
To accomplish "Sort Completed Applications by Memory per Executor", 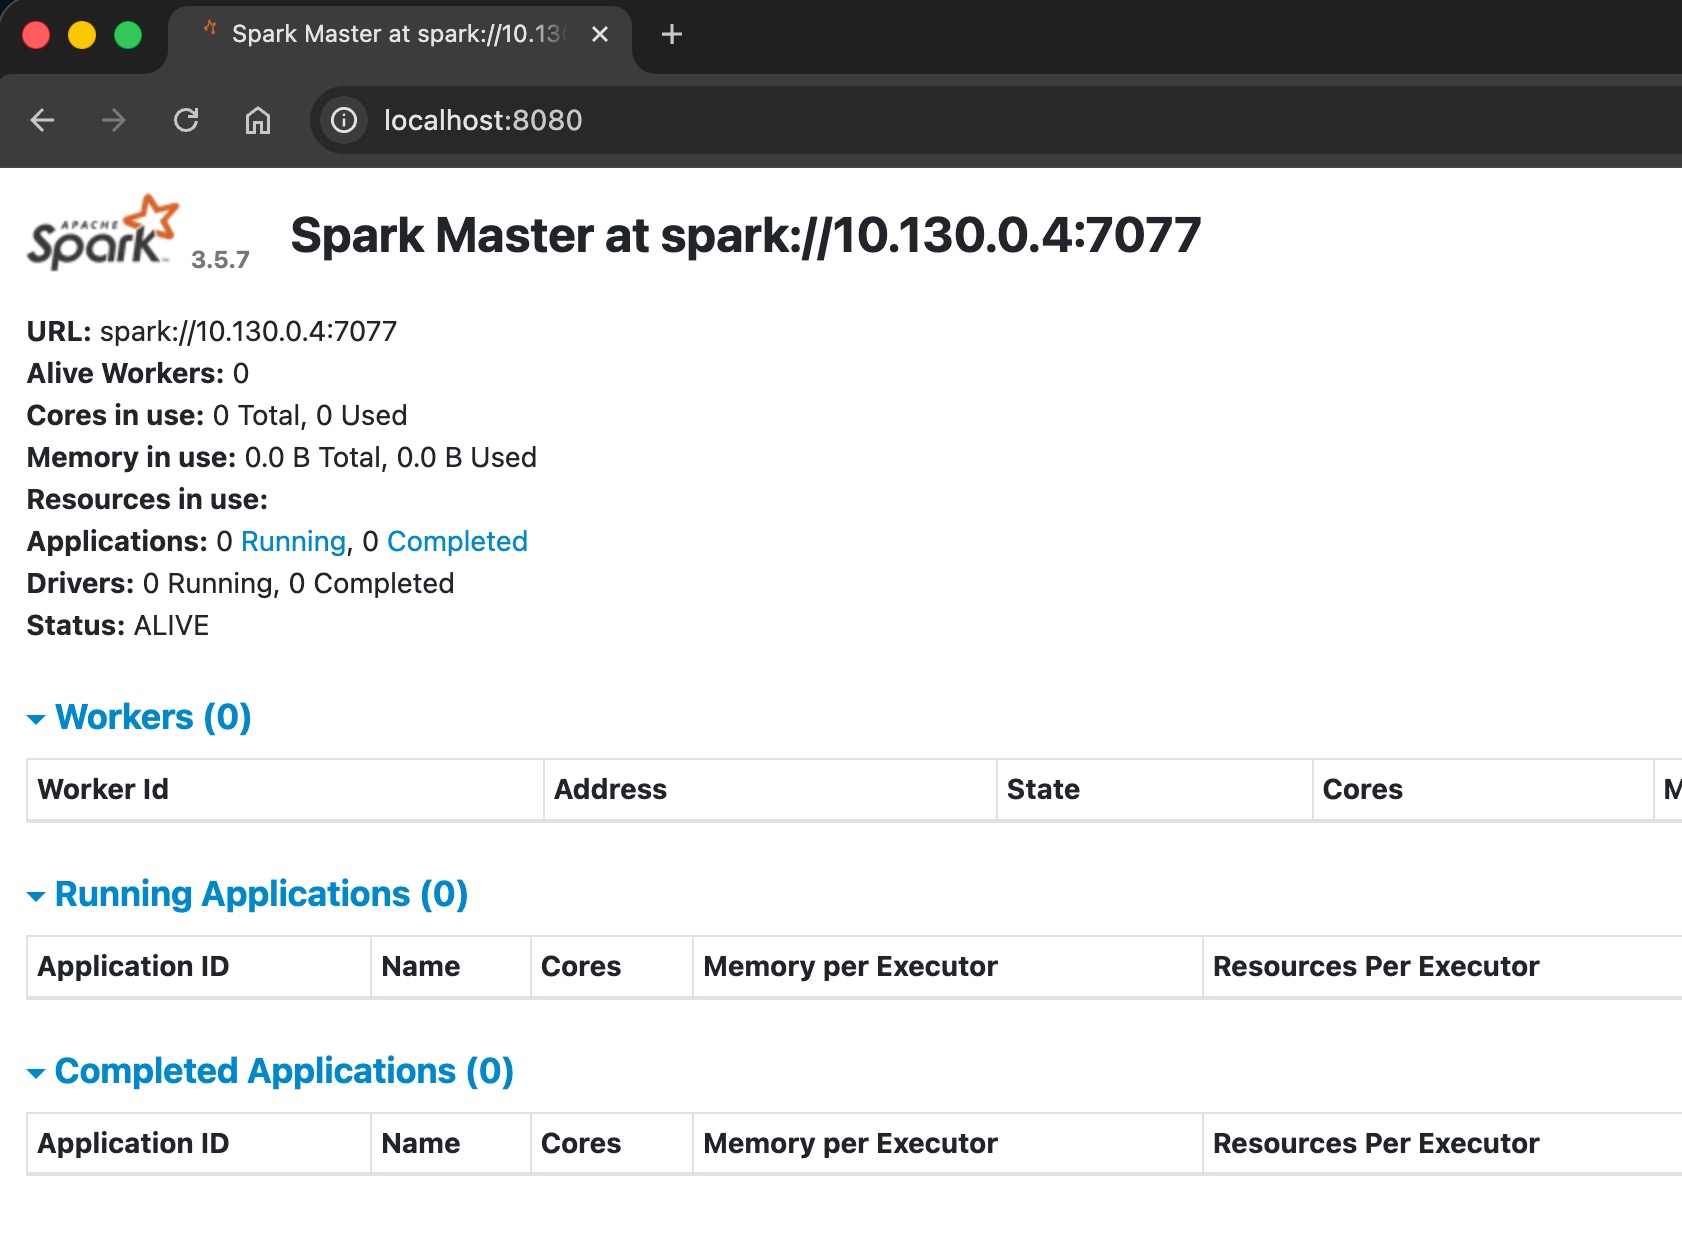I will pos(948,1144).
